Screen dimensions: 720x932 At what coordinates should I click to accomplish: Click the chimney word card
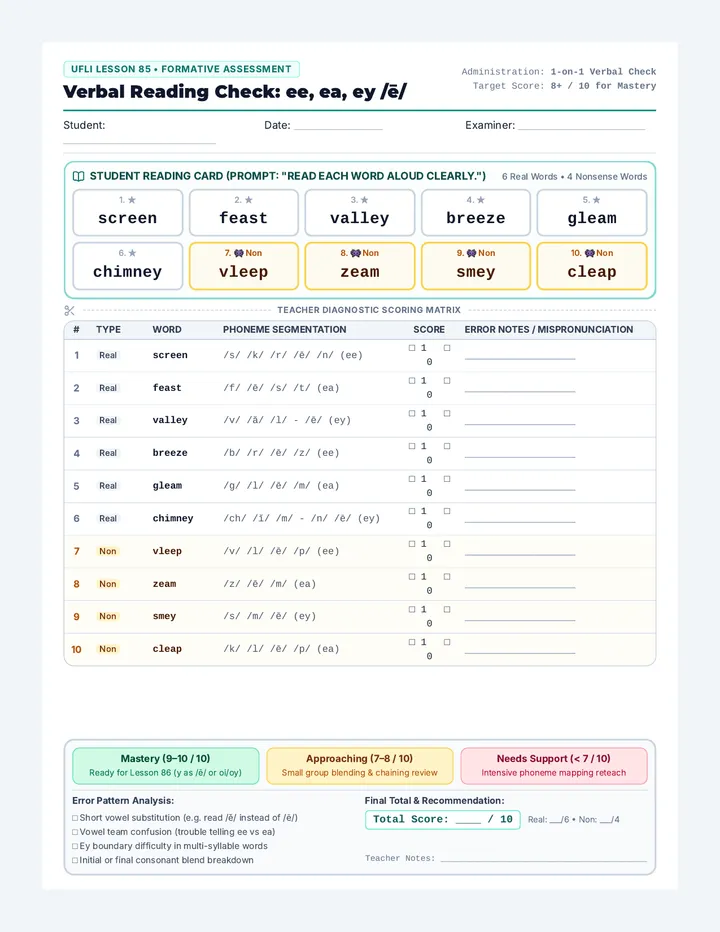(x=128, y=266)
